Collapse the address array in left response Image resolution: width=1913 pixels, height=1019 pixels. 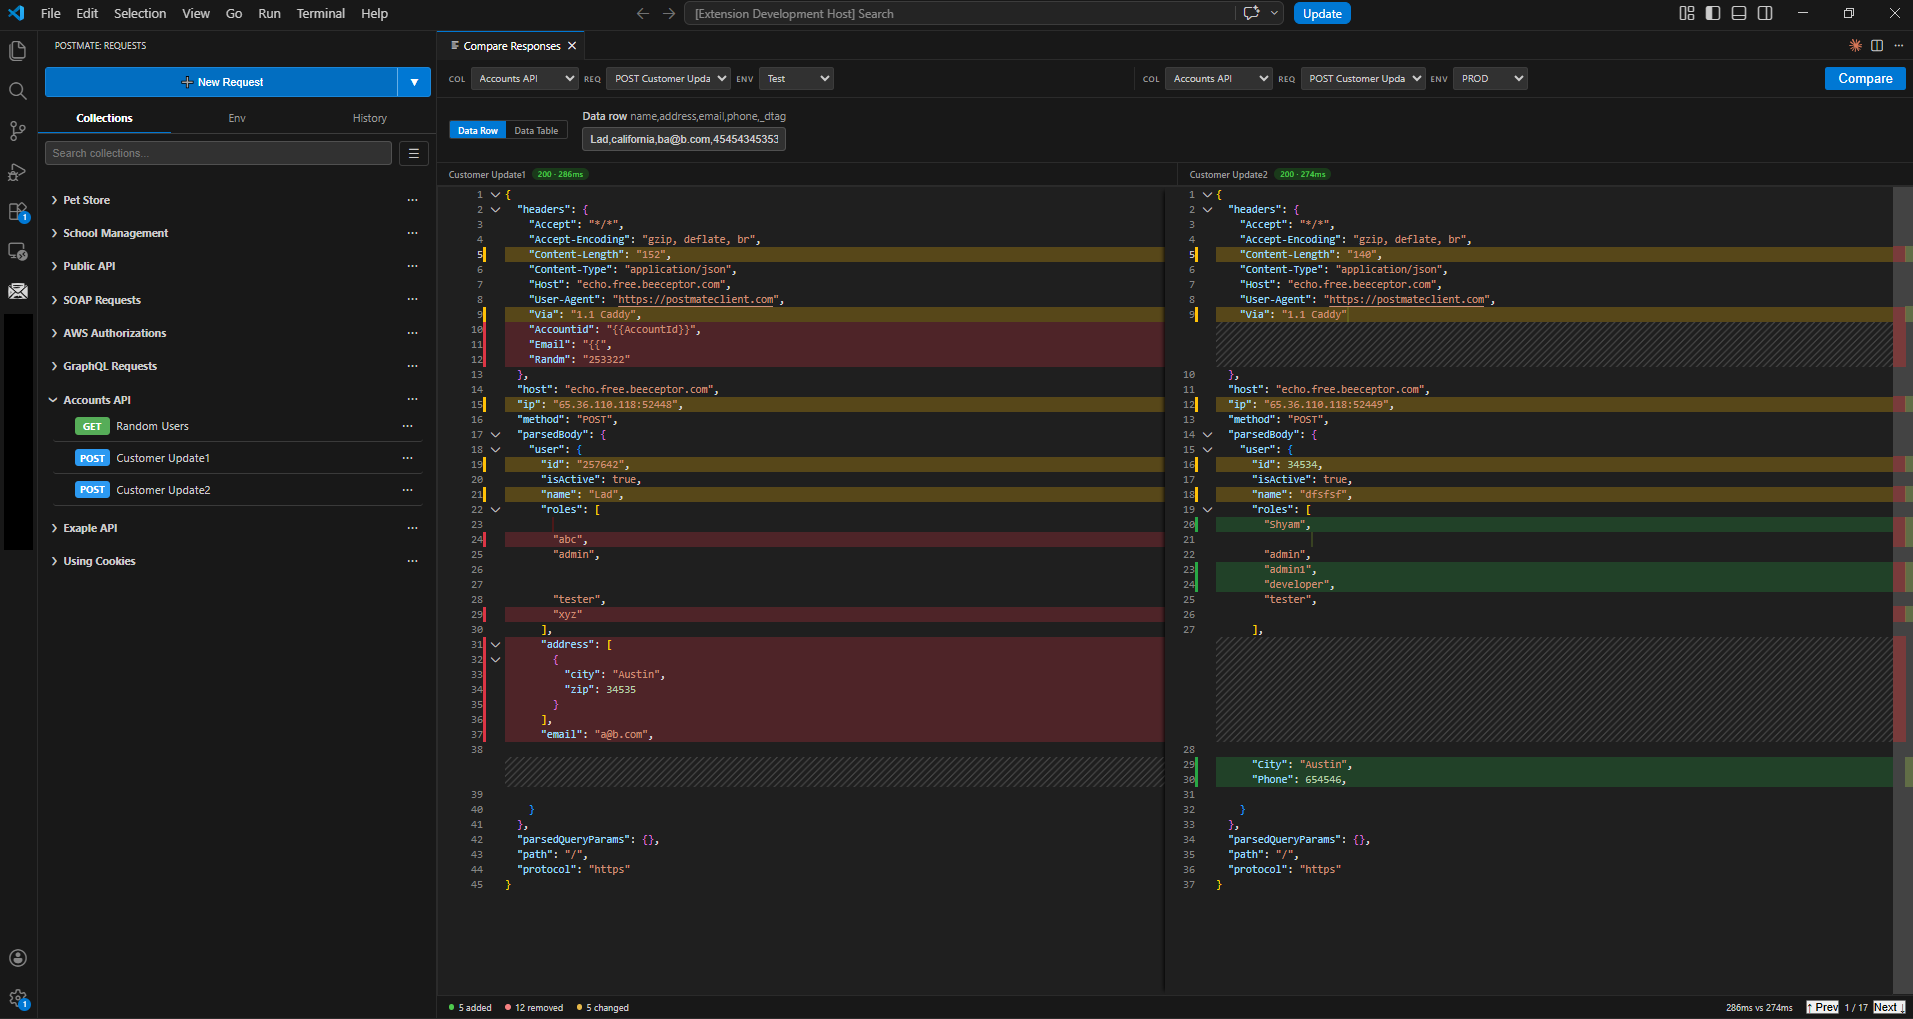(495, 645)
